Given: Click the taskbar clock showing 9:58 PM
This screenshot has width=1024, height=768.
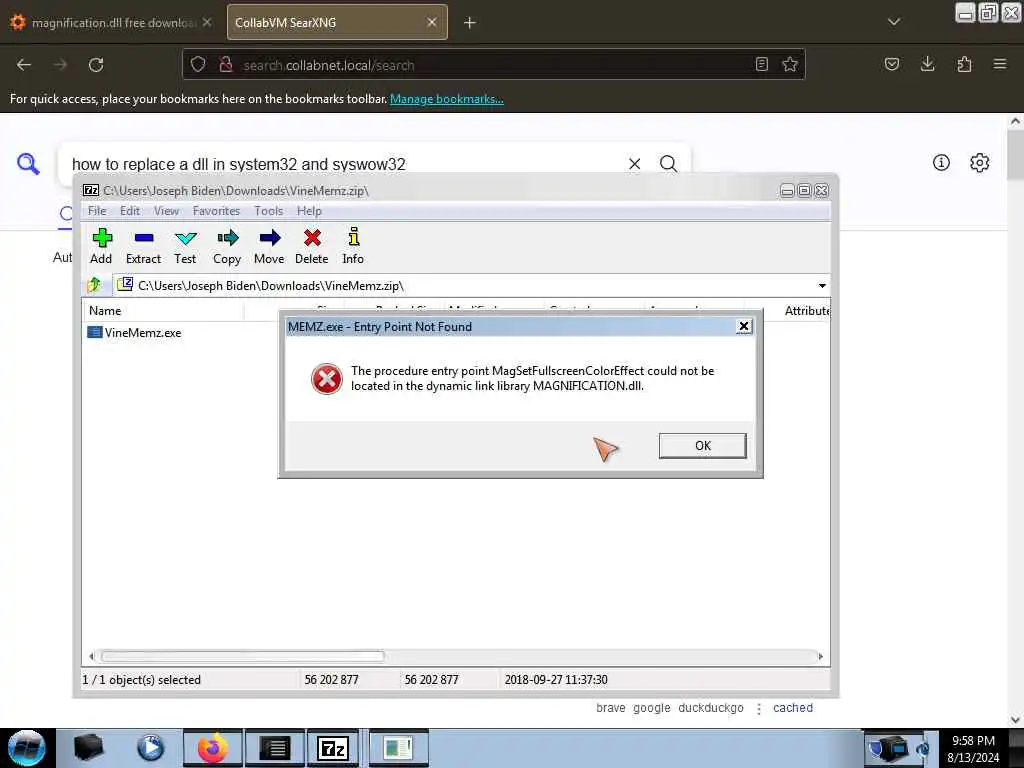Looking at the screenshot, I should (973, 748).
